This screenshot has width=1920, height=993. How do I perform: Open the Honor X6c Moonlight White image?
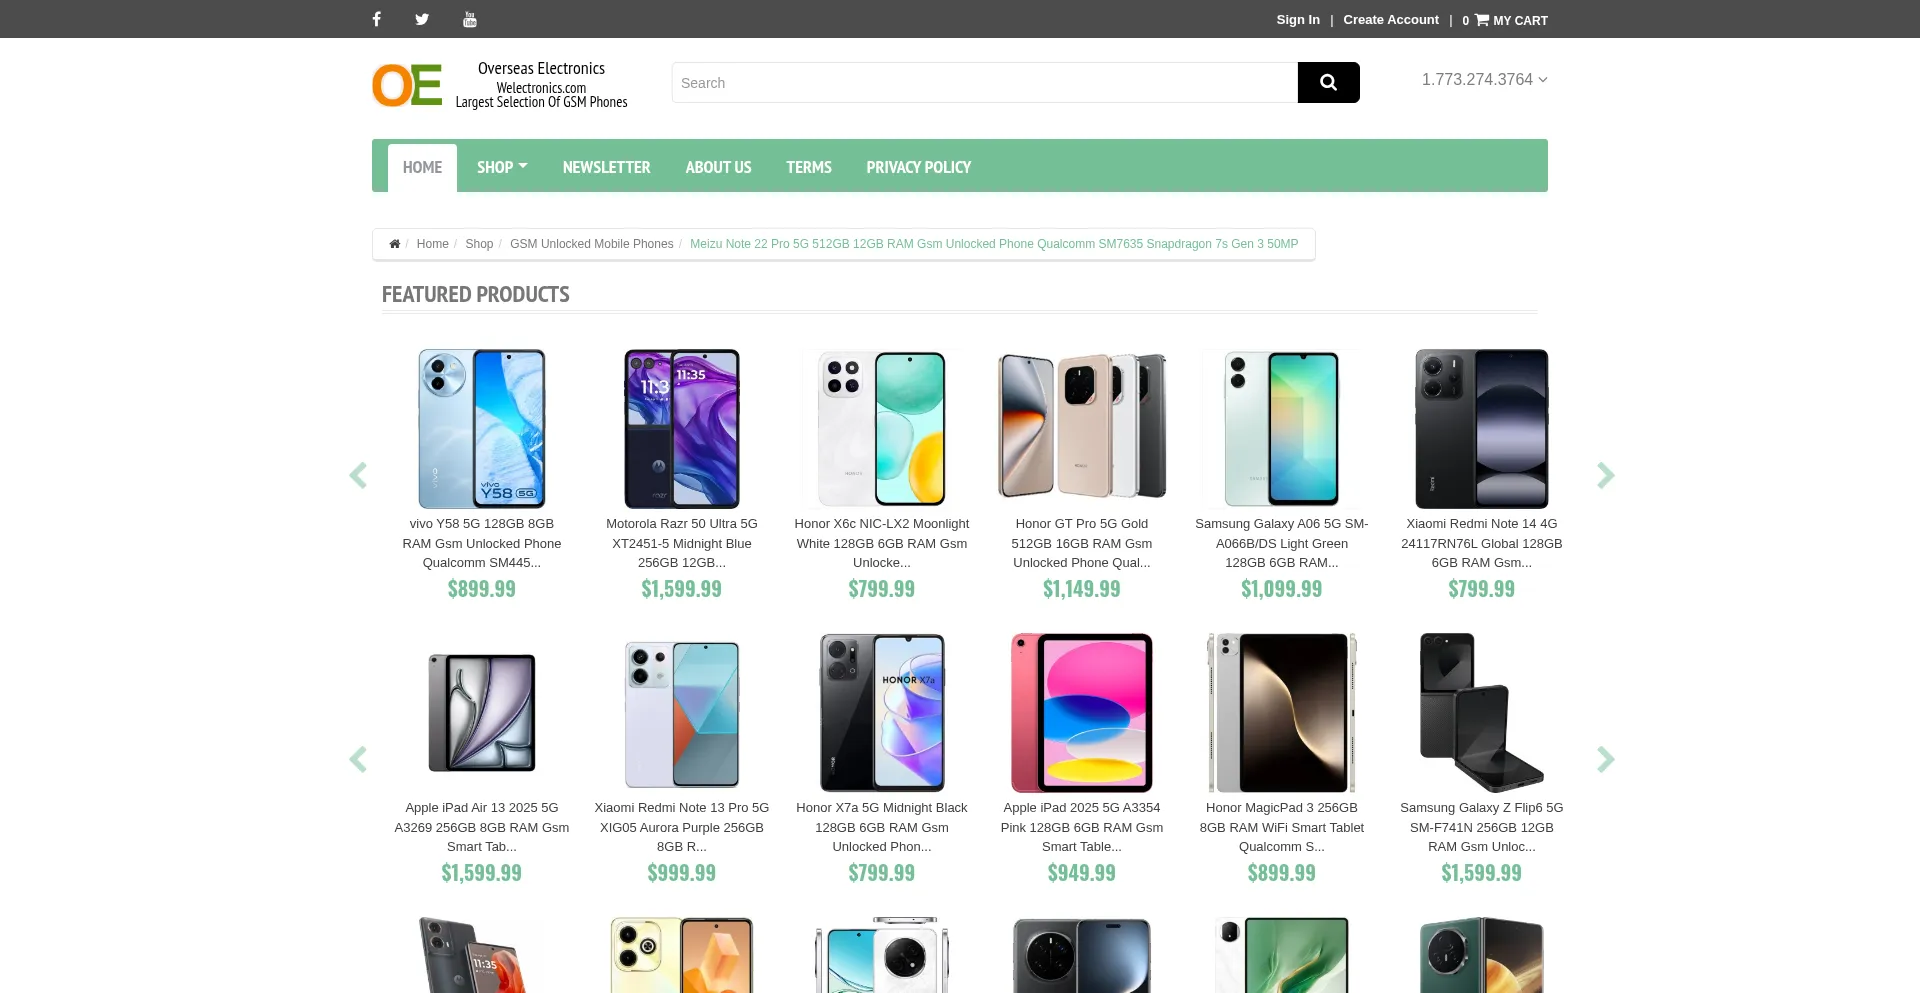882,429
